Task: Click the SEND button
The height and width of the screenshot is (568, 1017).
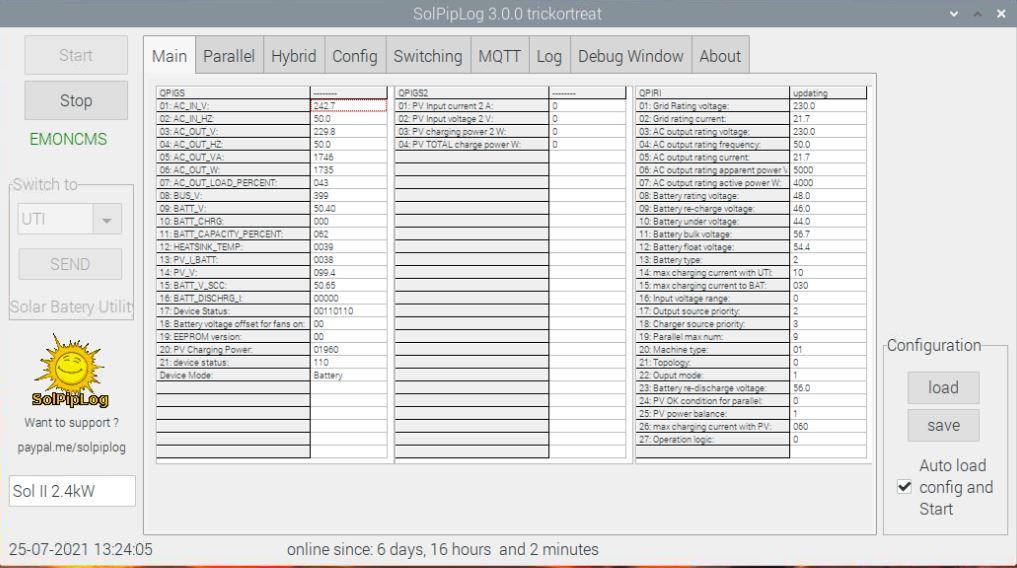Action: point(70,264)
